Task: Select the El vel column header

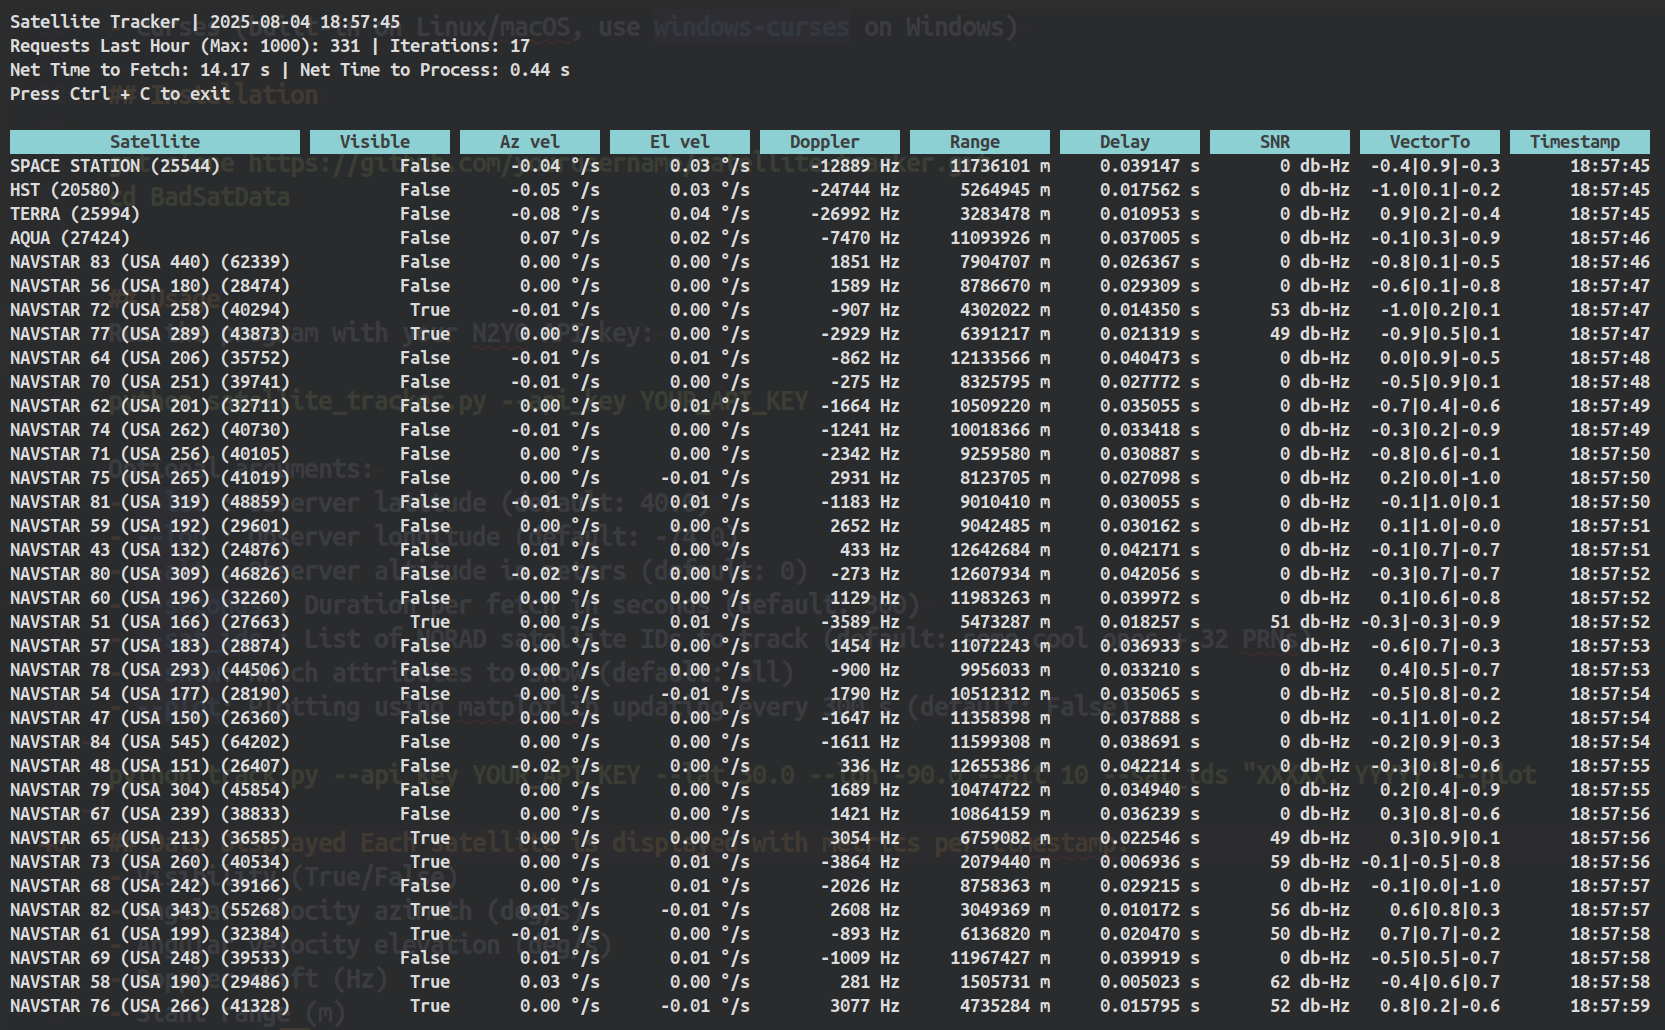Action: (680, 142)
